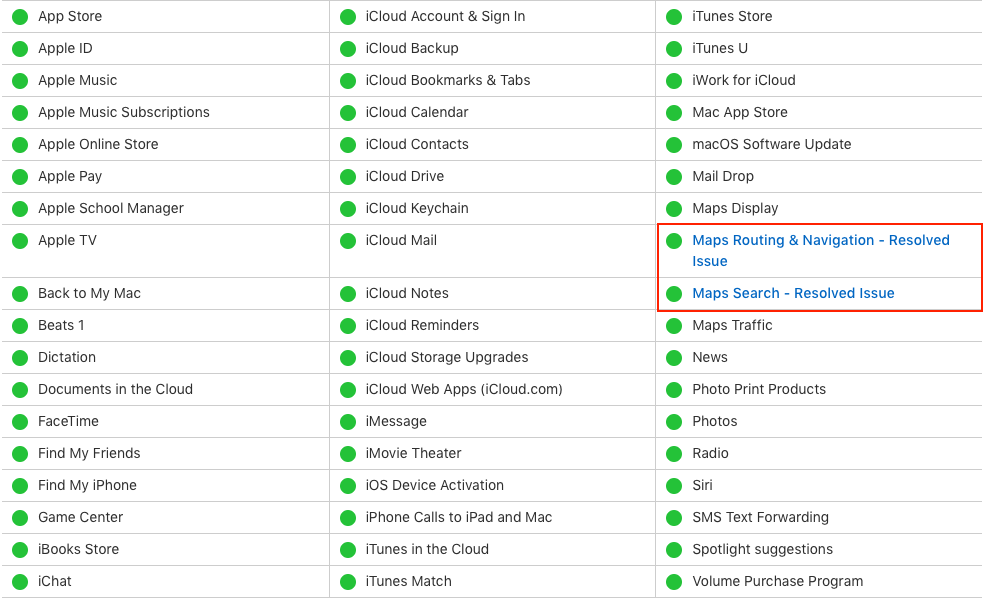Select the iTunes U entry
This screenshot has width=1000, height=598.
(x=720, y=48)
